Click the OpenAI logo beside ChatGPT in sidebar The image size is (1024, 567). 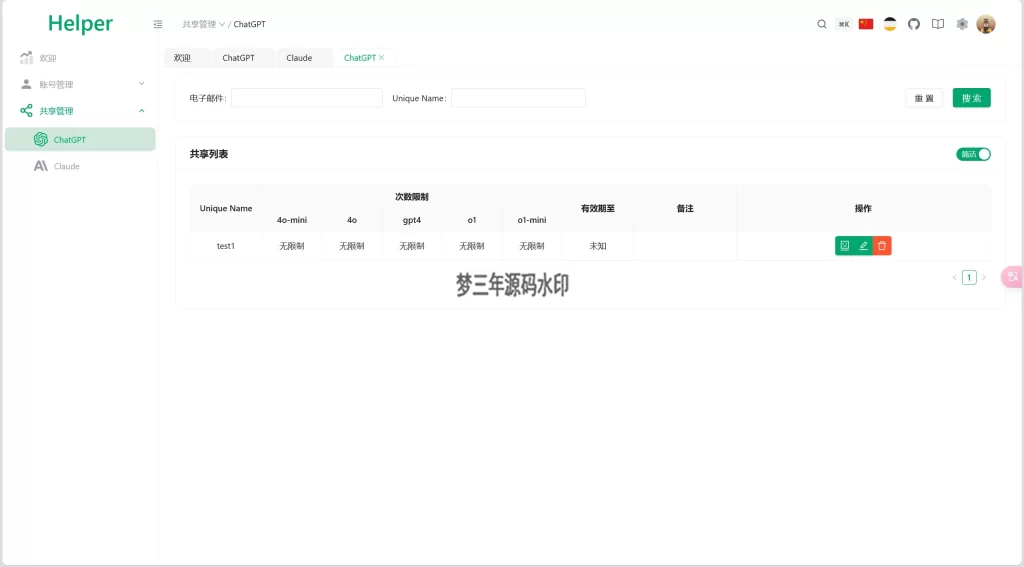(x=40, y=139)
